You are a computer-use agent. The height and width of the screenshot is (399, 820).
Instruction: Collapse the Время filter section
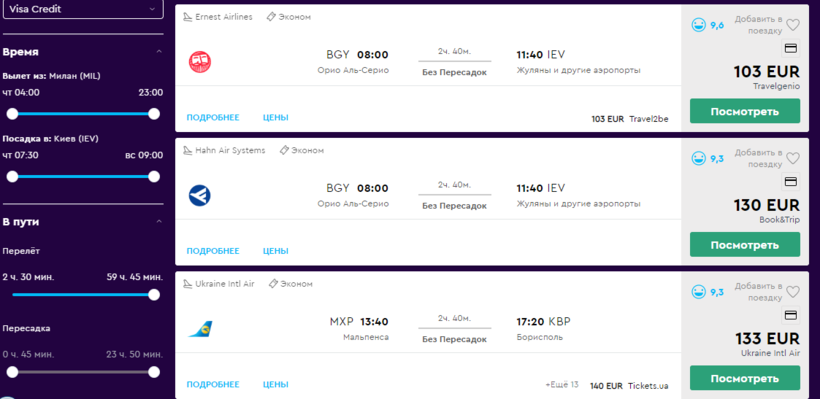(x=159, y=52)
